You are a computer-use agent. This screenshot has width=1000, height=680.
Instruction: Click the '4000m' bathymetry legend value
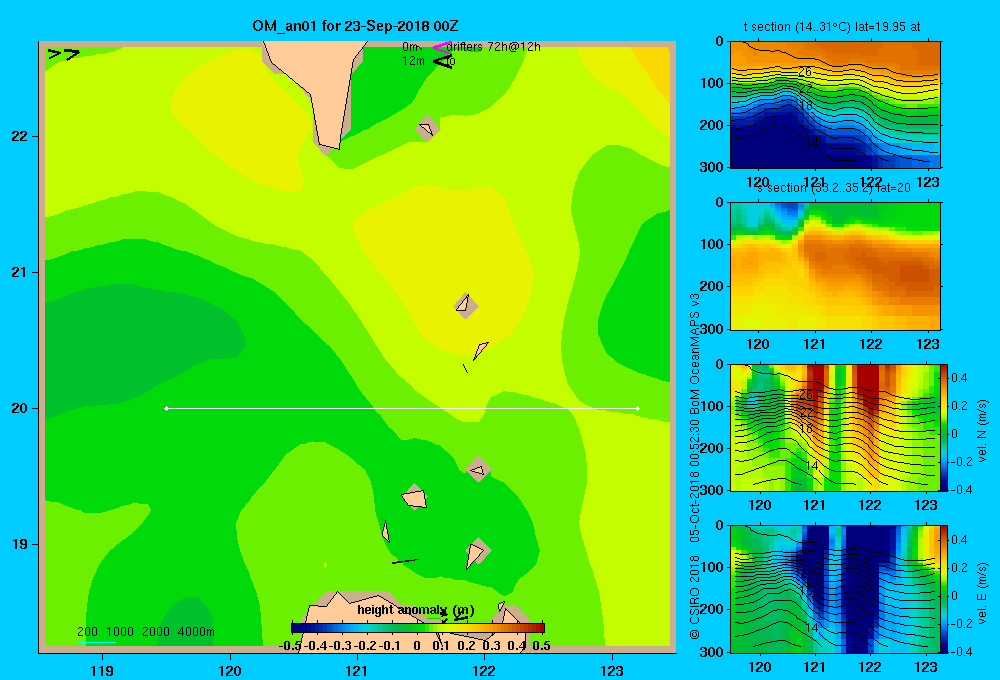[196, 632]
